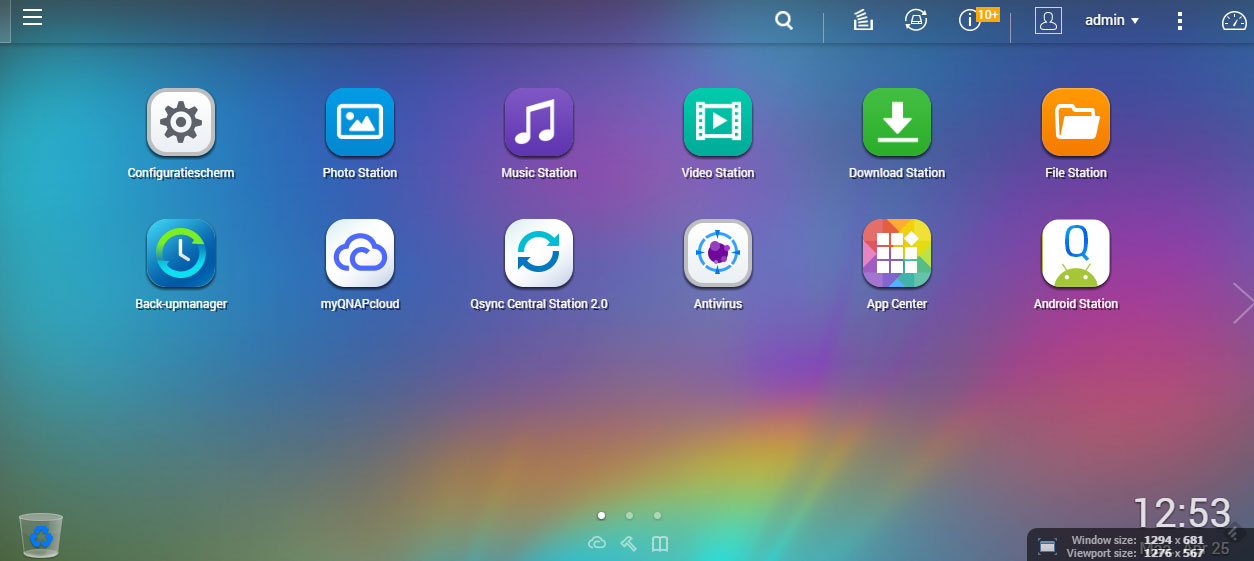The width and height of the screenshot is (1254, 561).
Task: Click the bottom utility tool icon
Action: [628, 543]
